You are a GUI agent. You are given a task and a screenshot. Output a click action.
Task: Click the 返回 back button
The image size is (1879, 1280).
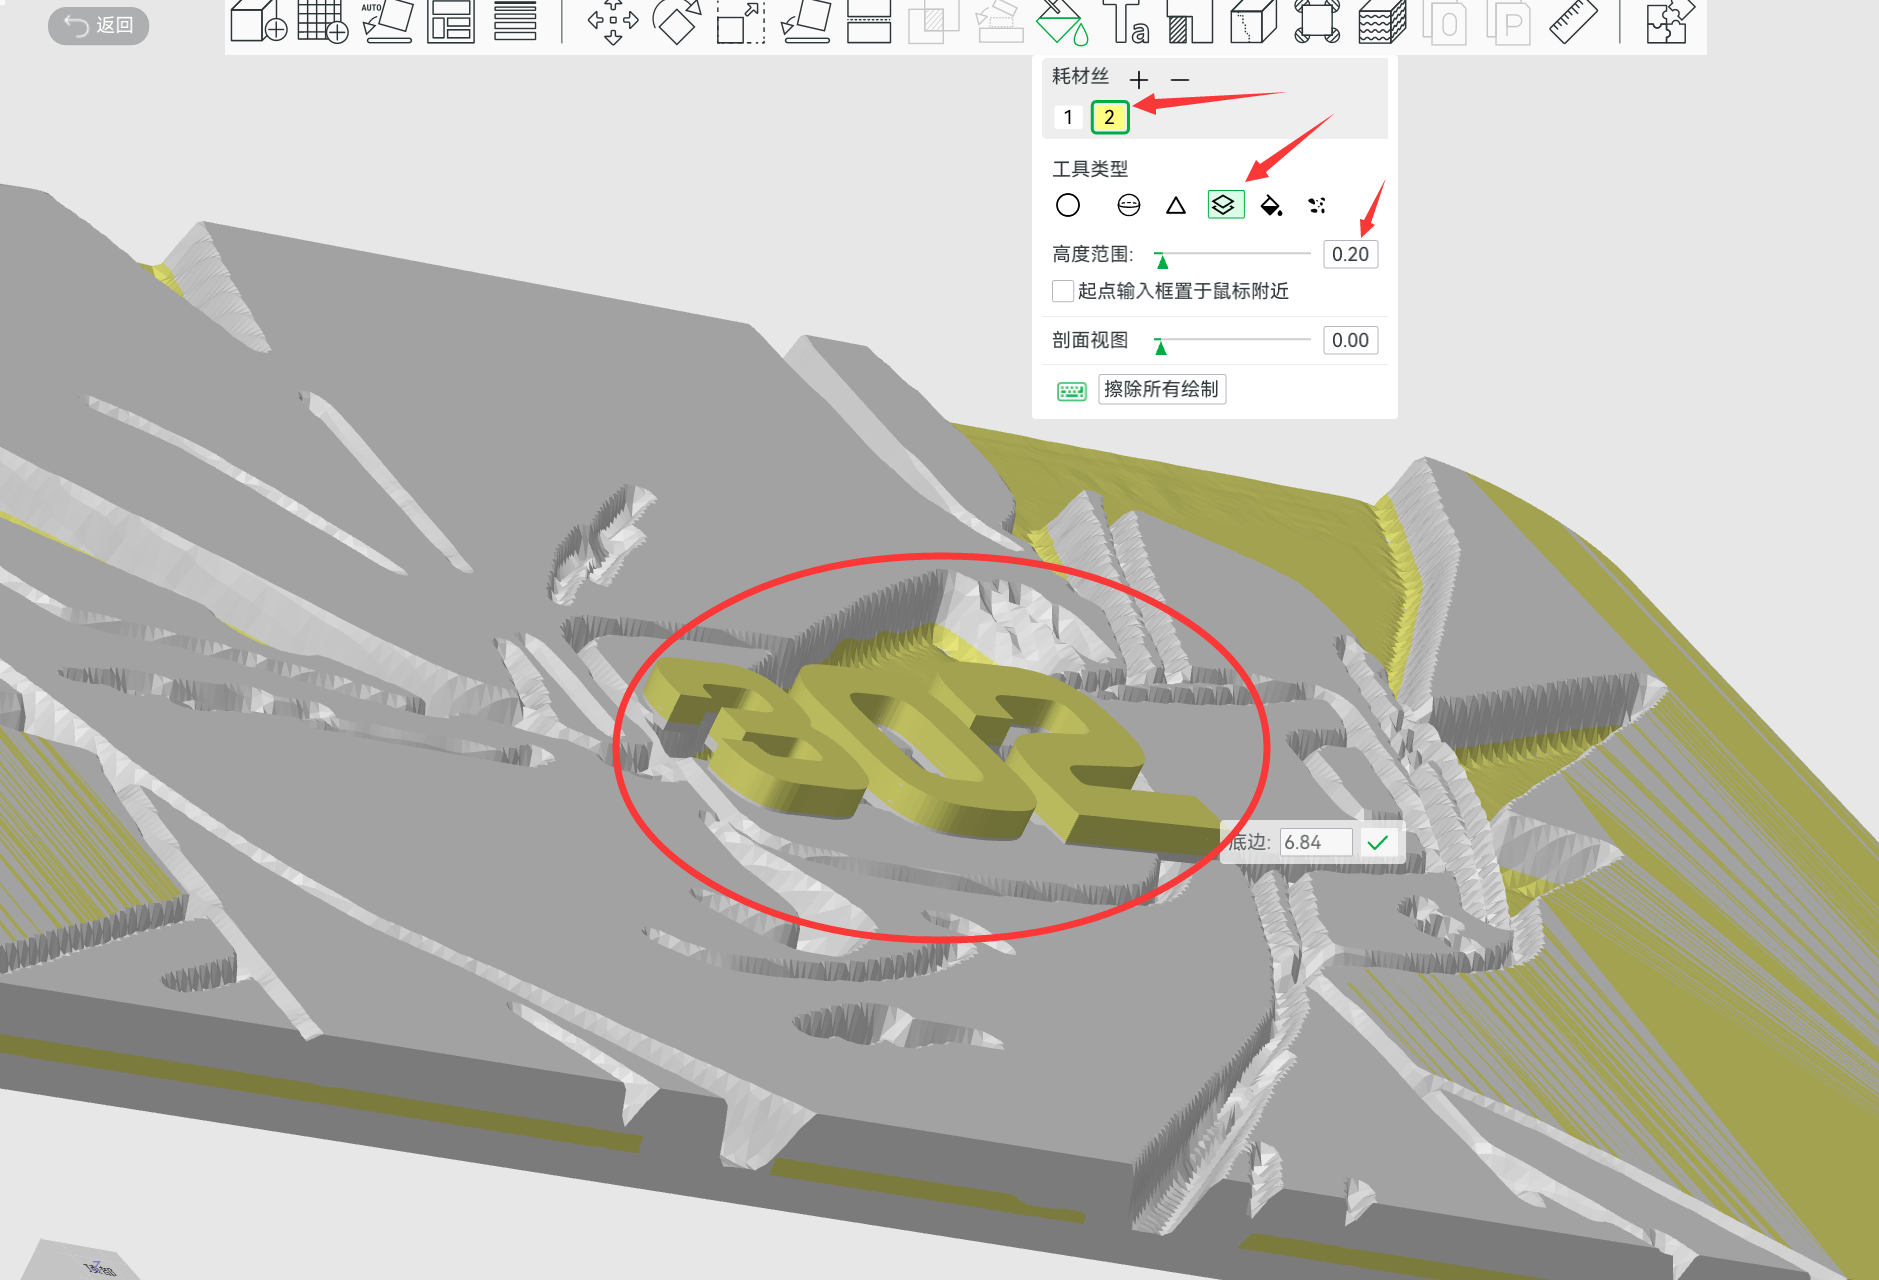tap(98, 25)
